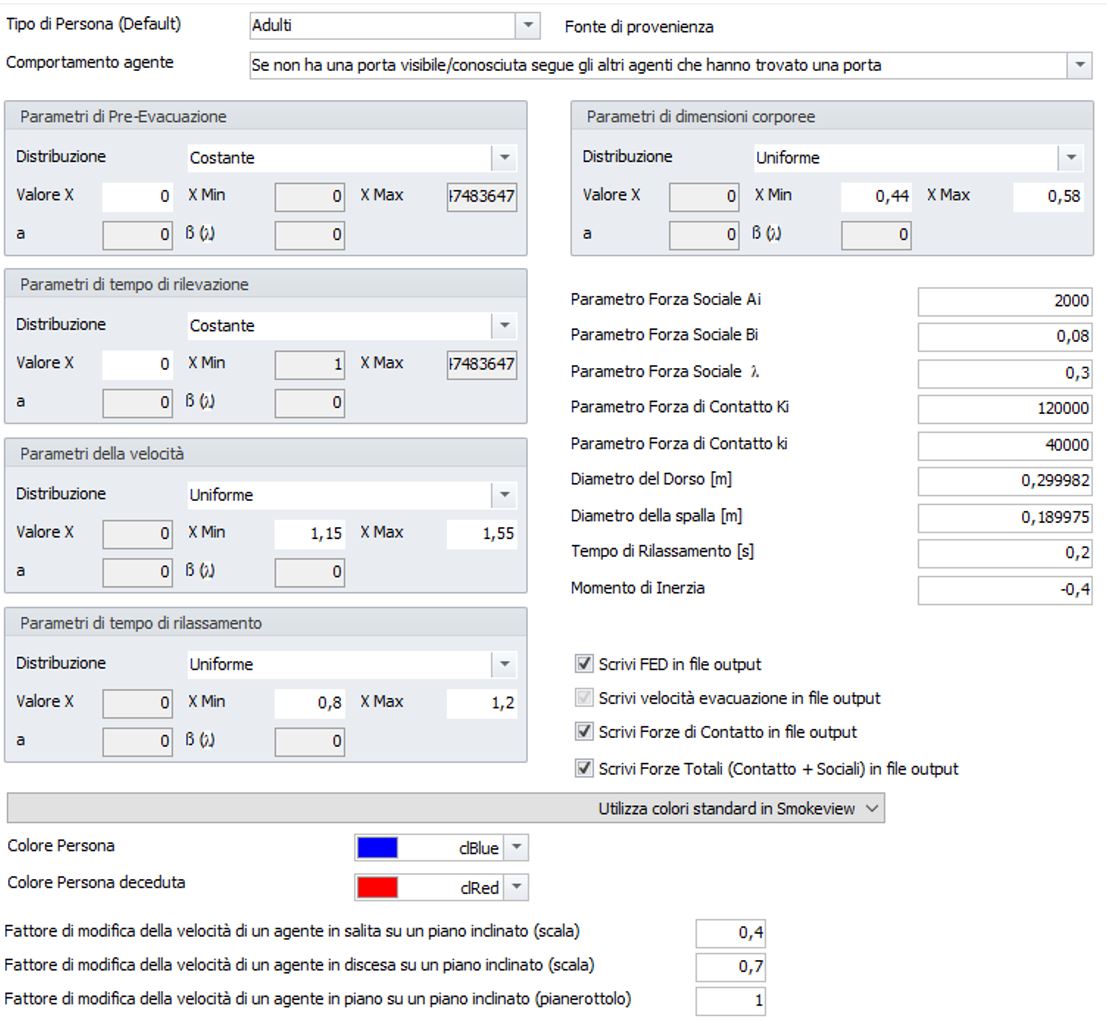Toggle Scrivi Forze Totali in file output
1107x1022 pixels.
[x=584, y=769]
